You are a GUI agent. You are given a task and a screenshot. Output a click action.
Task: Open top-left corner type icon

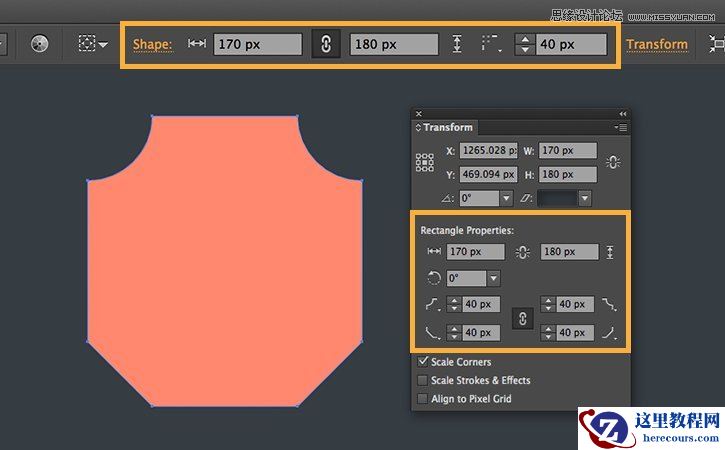(x=432, y=304)
